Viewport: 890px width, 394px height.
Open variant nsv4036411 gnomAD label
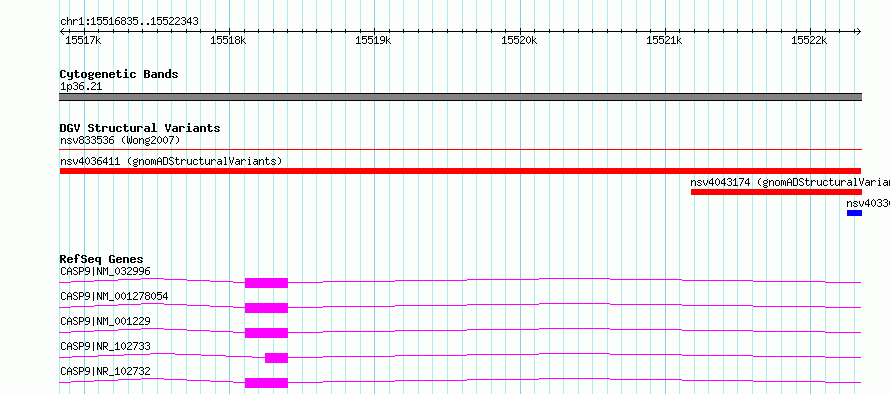[x=171, y=161]
